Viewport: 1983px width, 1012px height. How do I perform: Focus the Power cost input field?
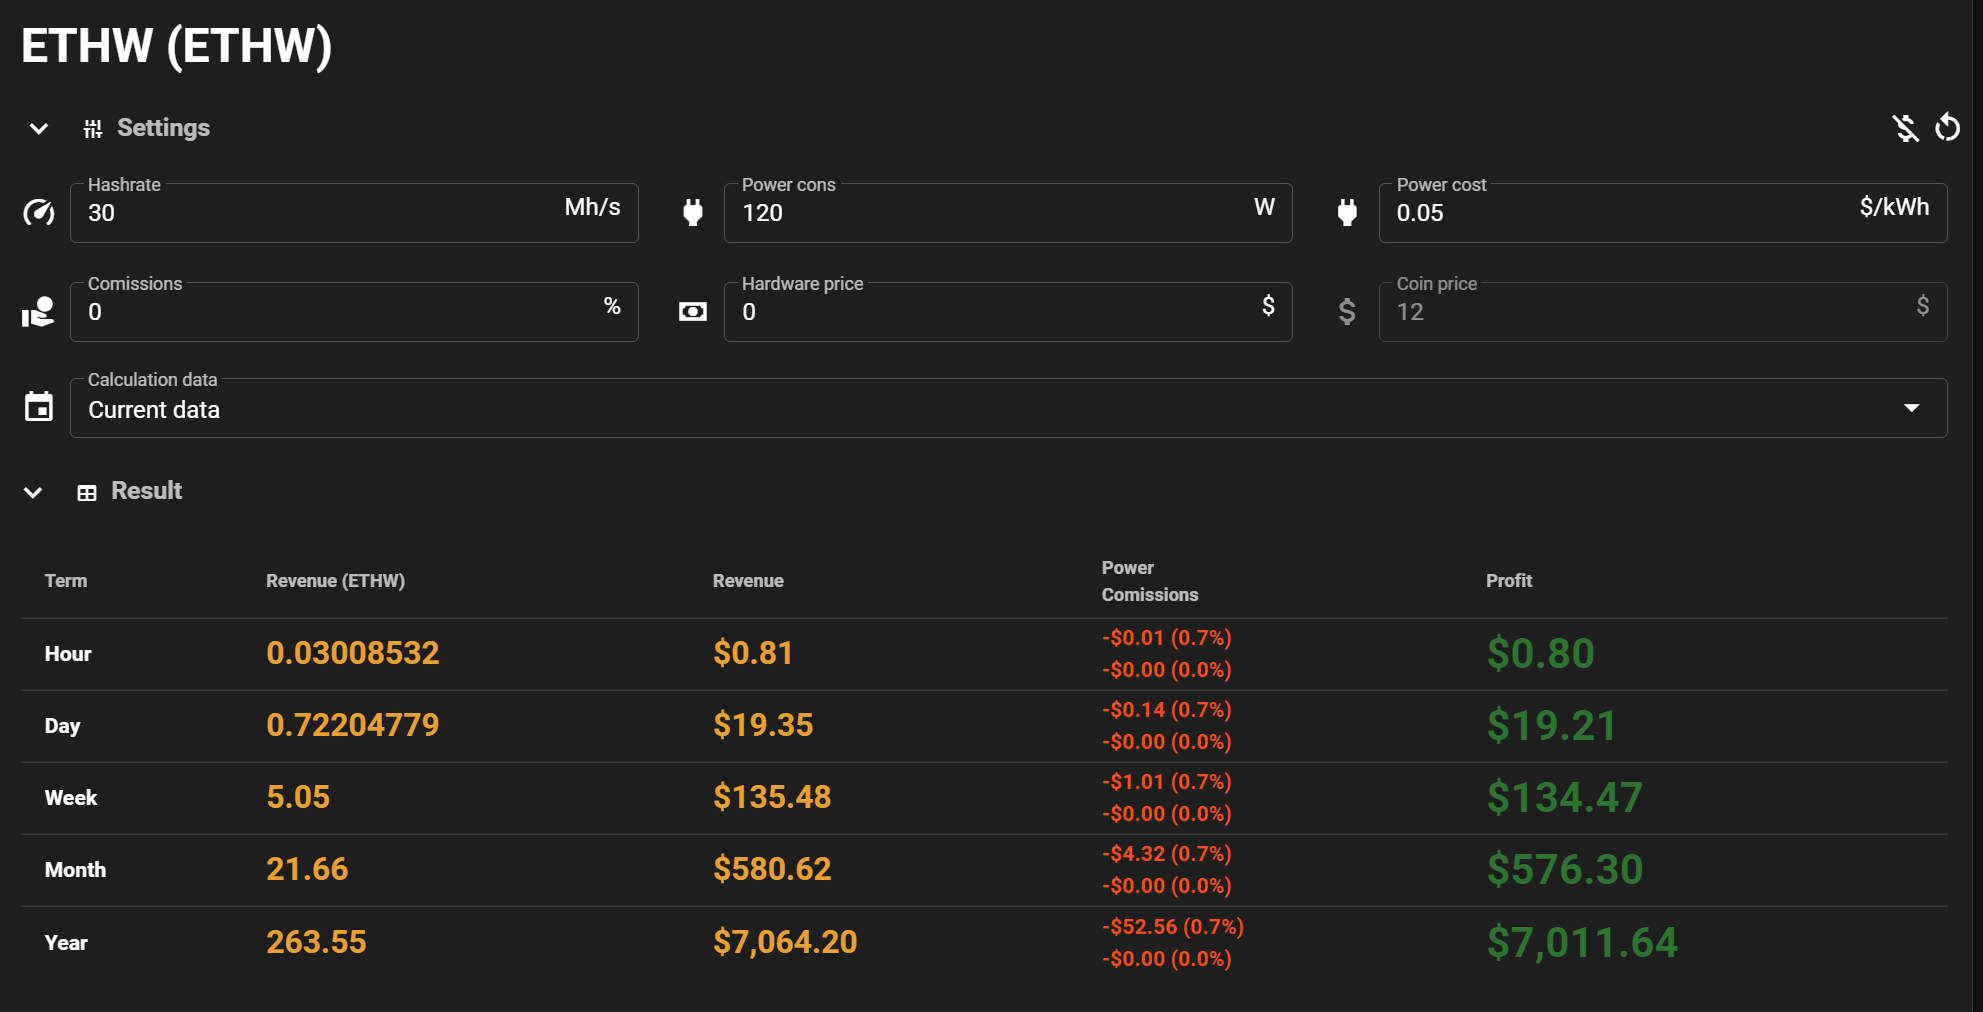tap(1663, 213)
